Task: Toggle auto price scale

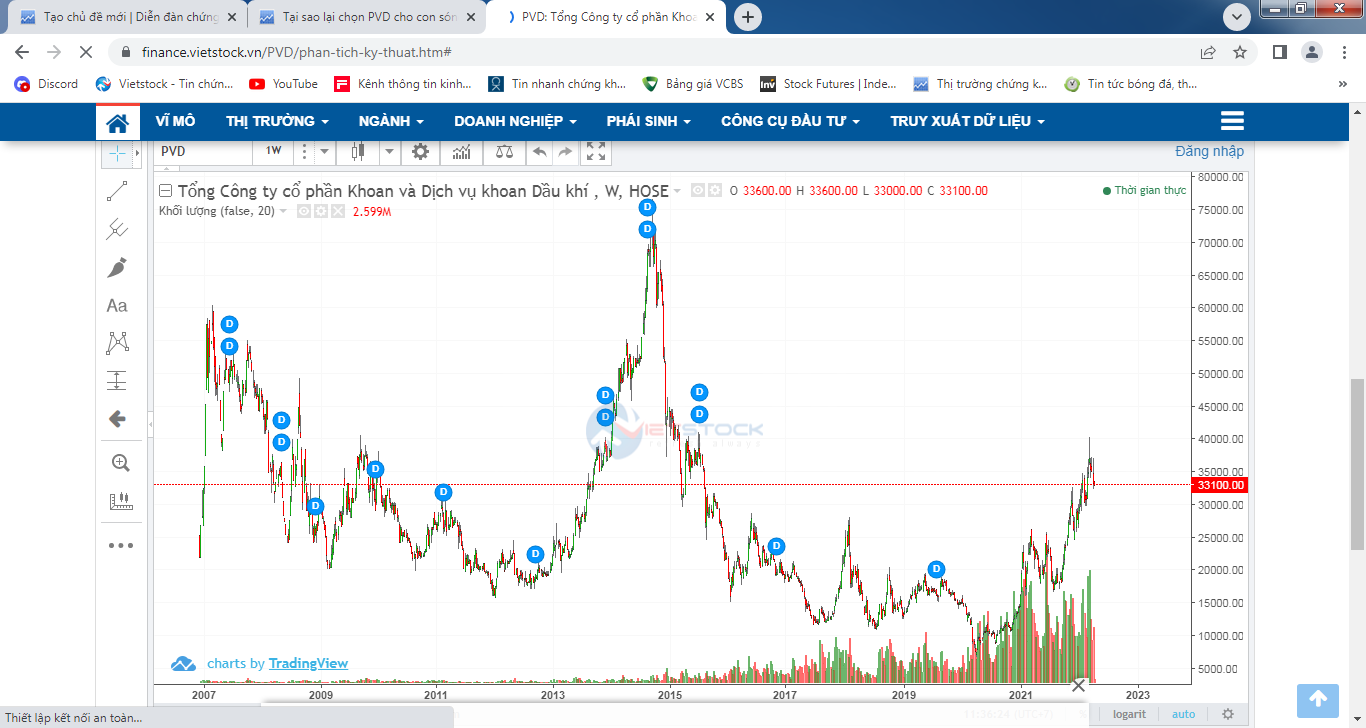Action: tap(1183, 714)
